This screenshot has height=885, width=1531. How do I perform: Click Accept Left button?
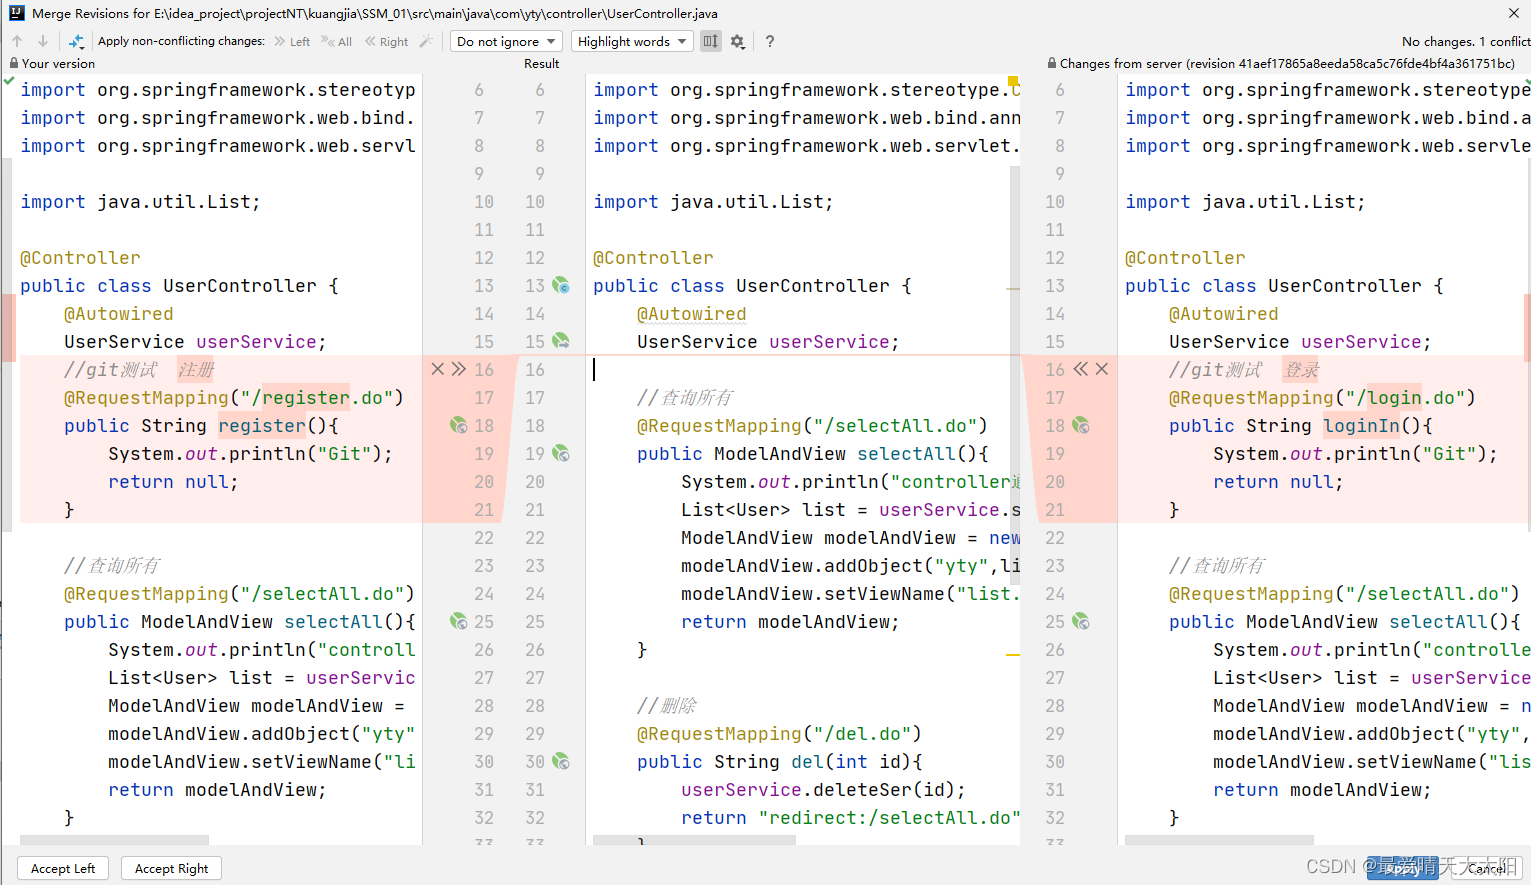coord(63,868)
